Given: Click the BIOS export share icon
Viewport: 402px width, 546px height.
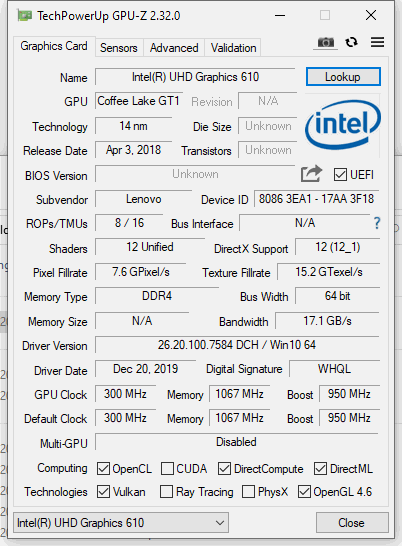Looking at the screenshot, I should [311, 173].
